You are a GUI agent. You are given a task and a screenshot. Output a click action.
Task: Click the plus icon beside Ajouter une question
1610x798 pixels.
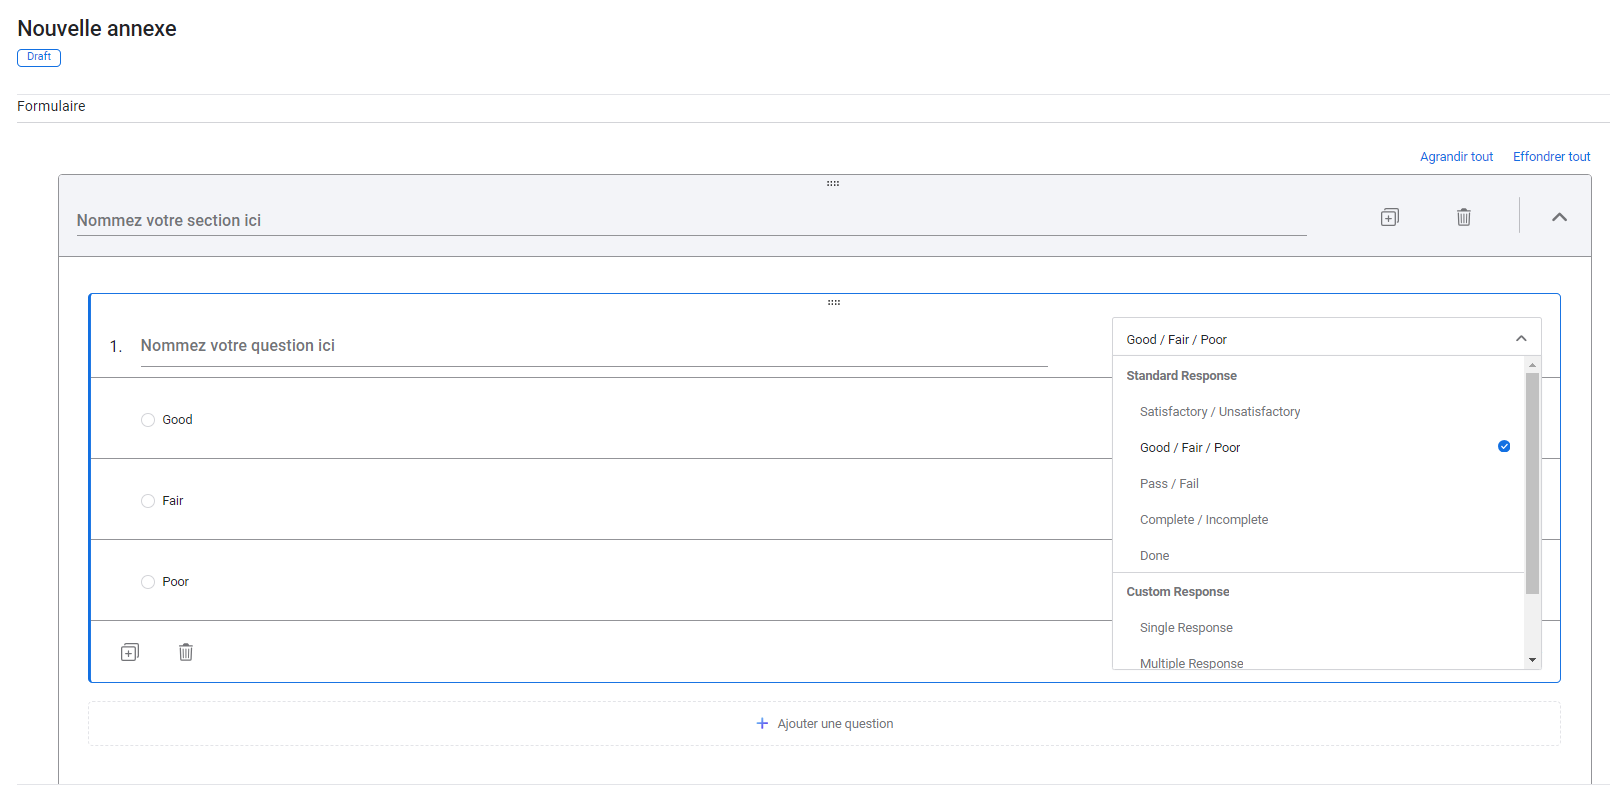pos(762,723)
